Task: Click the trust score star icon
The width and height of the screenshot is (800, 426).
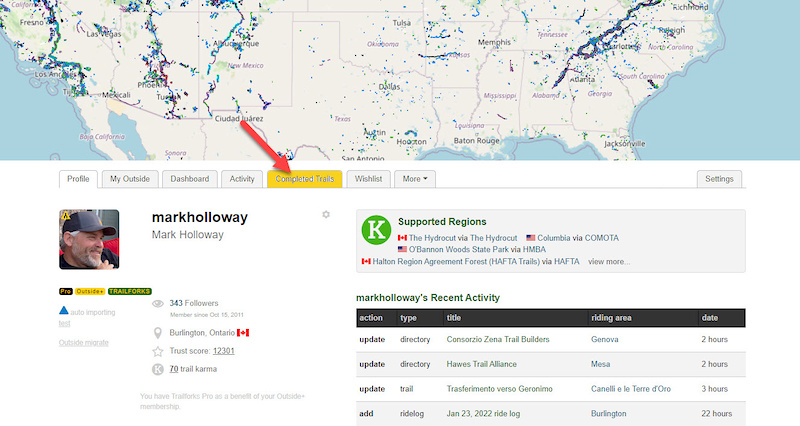Action: click(x=158, y=351)
